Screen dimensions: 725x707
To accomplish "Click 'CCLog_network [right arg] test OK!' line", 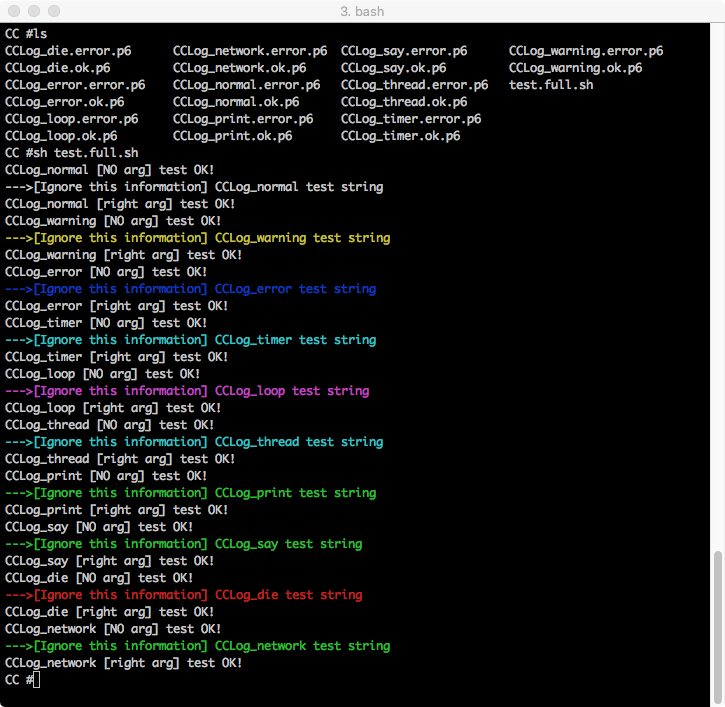I will tap(123, 663).
